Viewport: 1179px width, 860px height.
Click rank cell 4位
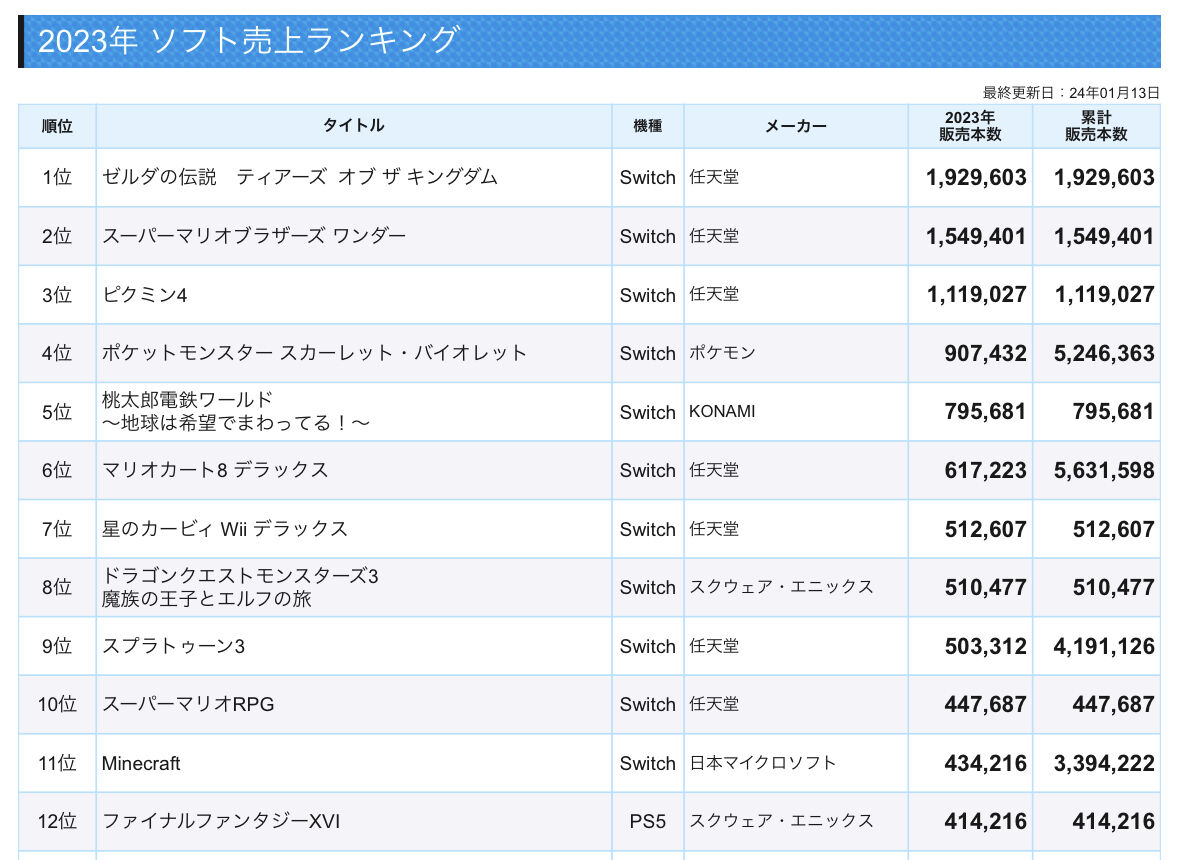[x=57, y=353]
